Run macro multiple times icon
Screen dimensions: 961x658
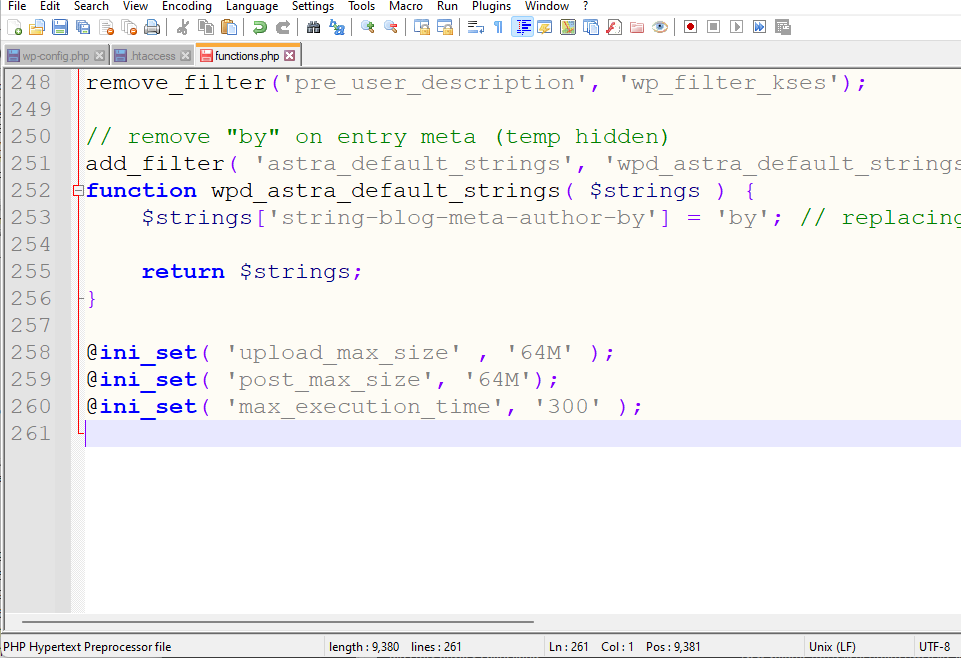click(759, 27)
